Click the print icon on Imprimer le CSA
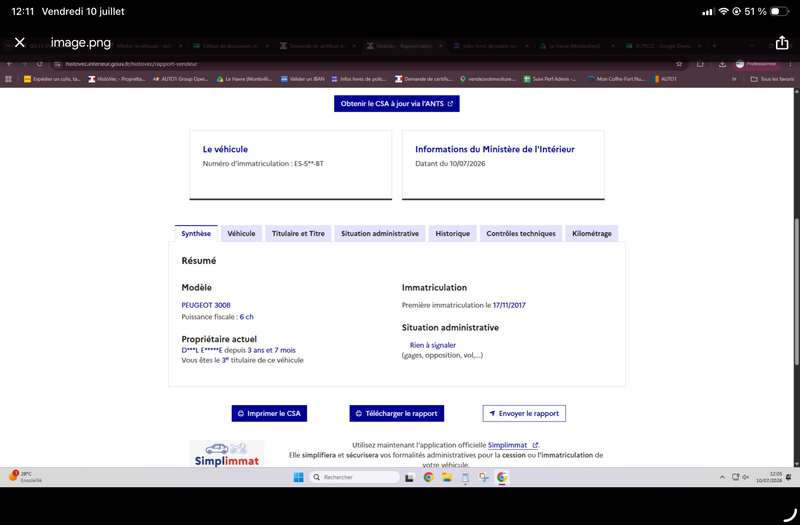This screenshot has width=800, height=525. tap(240, 413)
